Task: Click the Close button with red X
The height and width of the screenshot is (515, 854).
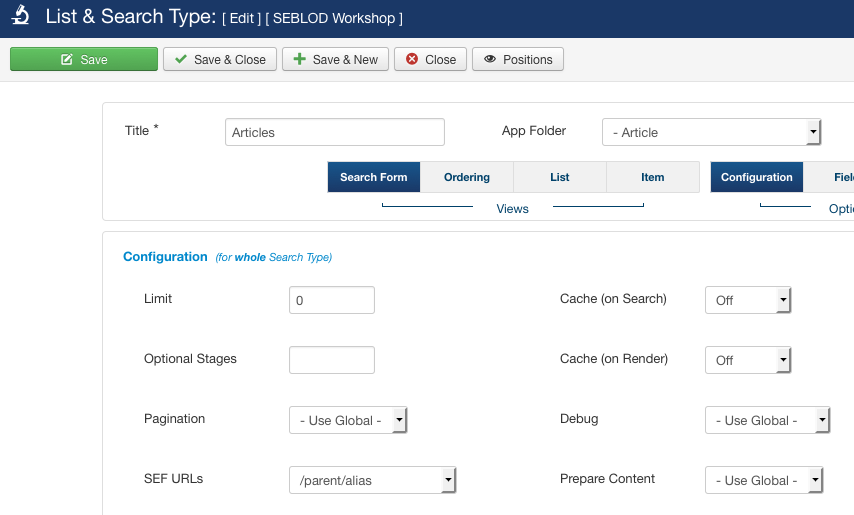Action: click(431, 59)
